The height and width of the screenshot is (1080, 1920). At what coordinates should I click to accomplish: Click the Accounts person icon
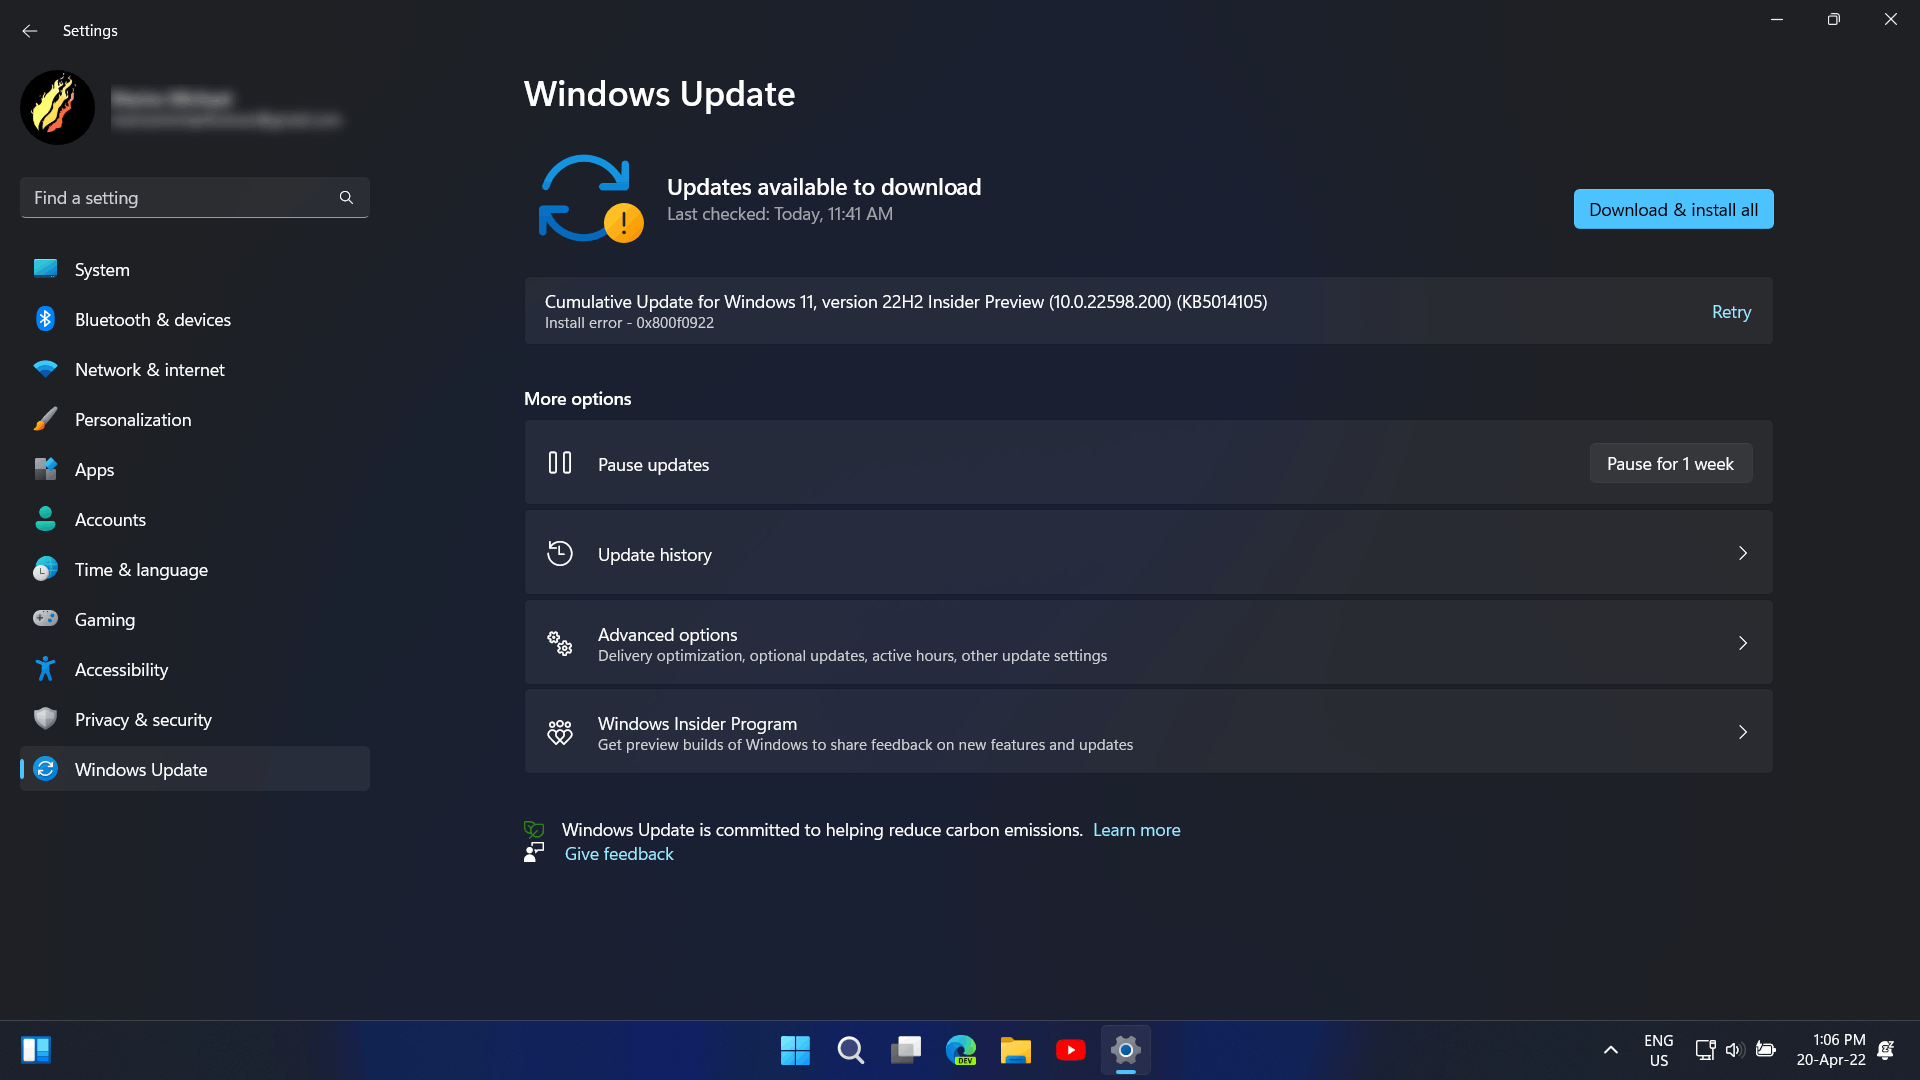45,519
